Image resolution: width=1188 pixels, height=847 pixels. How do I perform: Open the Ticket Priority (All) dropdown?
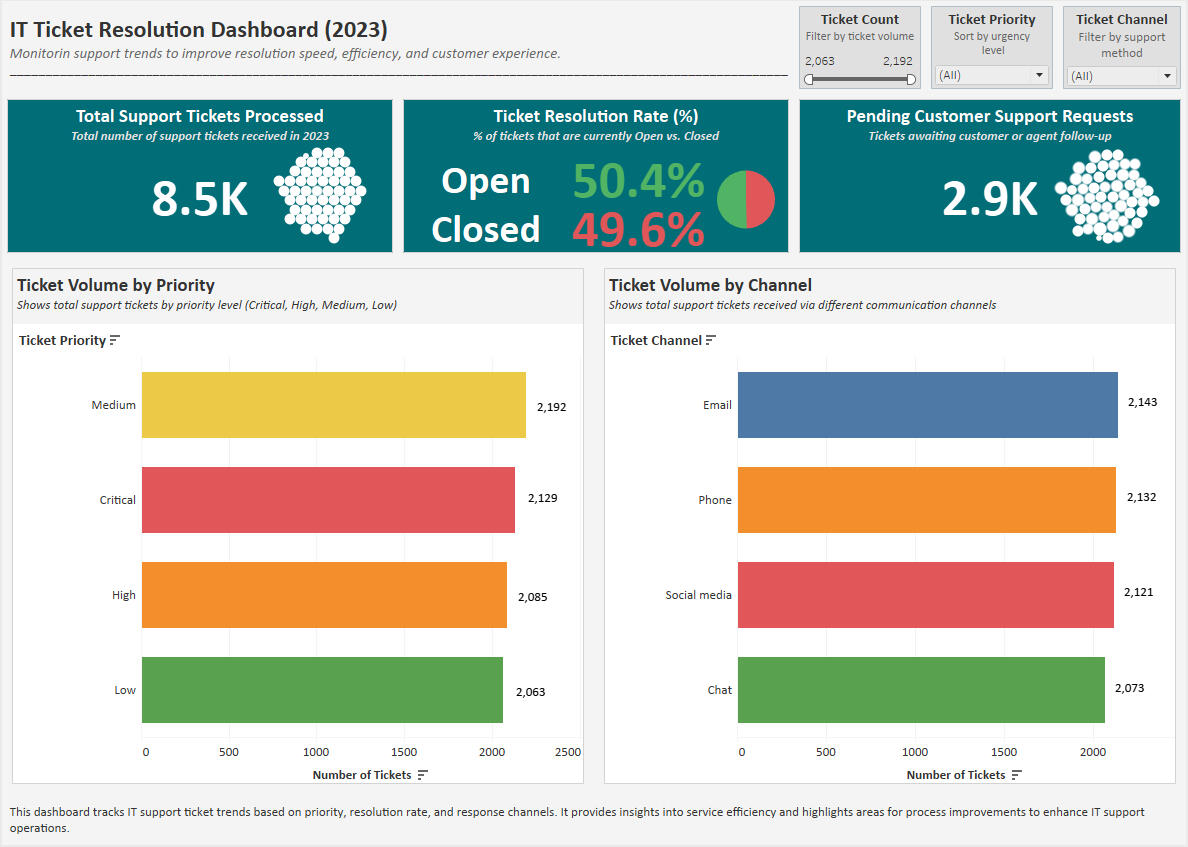click(x=991, y=75)
